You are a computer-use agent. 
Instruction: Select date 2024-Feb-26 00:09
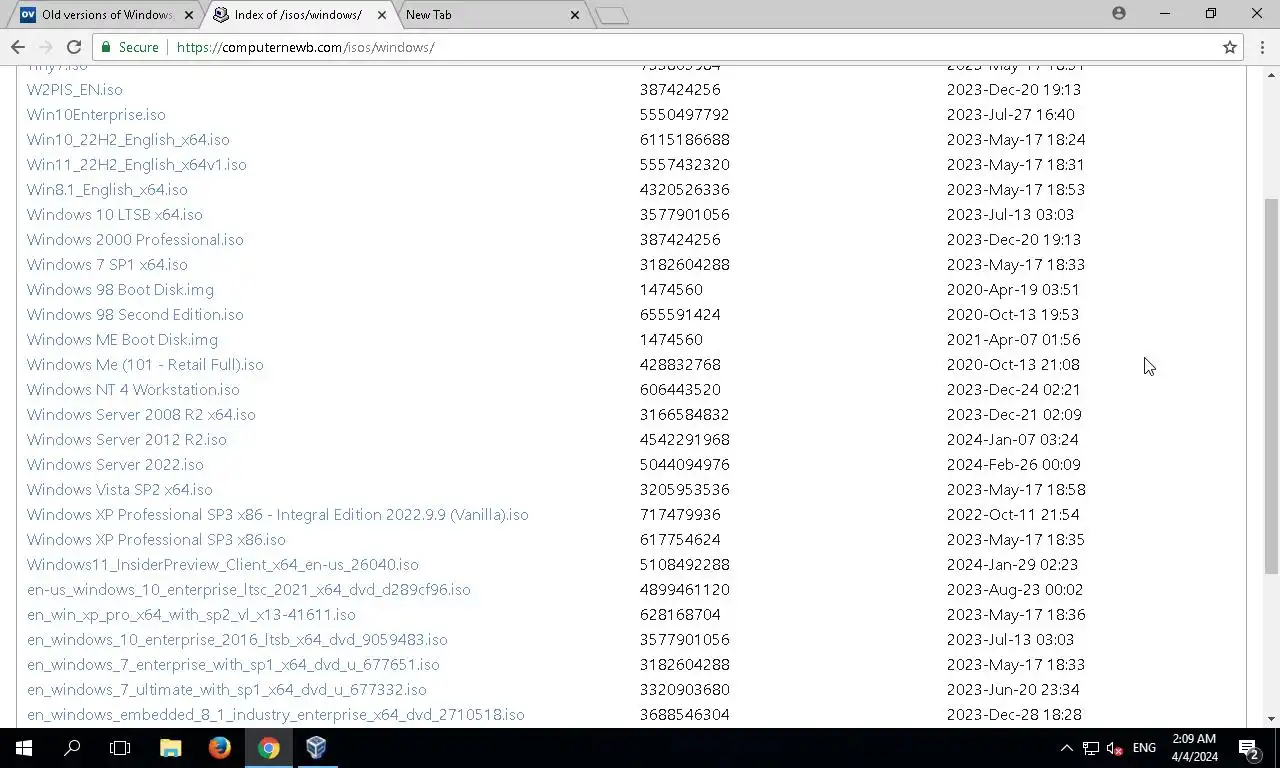(1014, 464)
